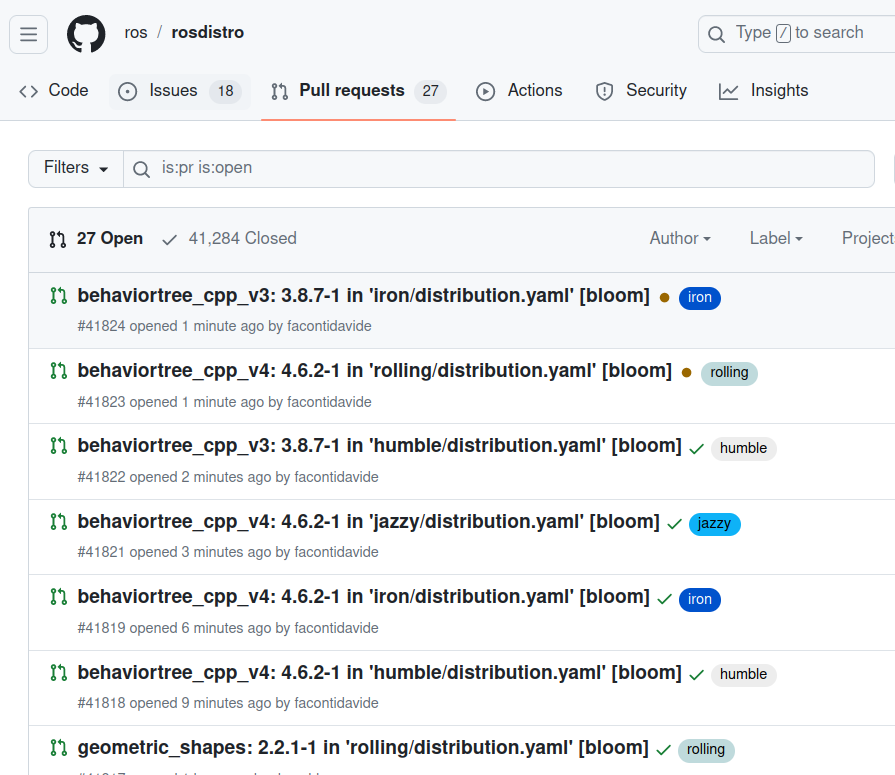Image resolution: width=895 pixels, height=775 pixels.
Task: Open PR behaviortree_cpp_v3 3.8.7-1 in iron
Action: click(x=364, y=296)
